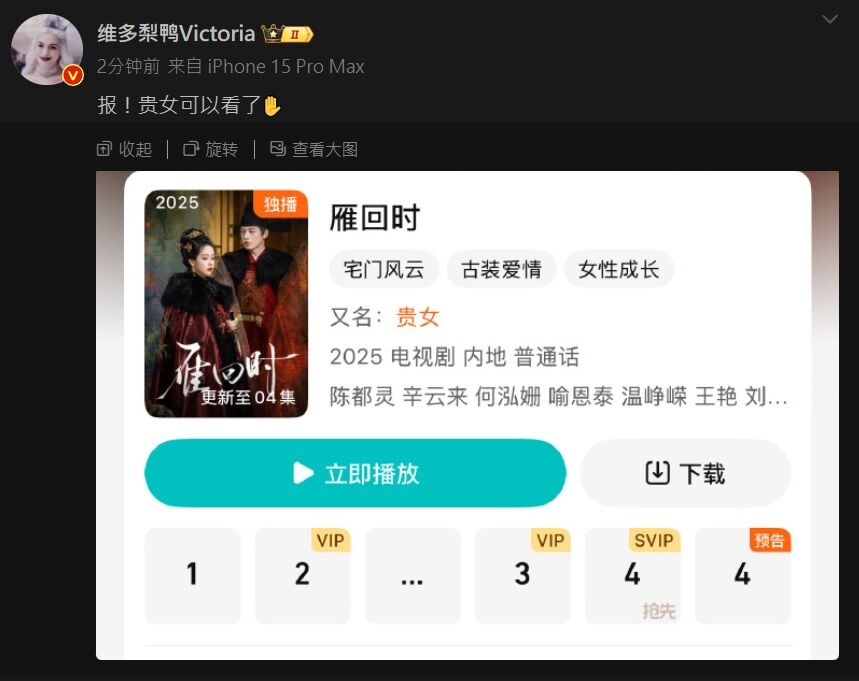
Task: Open 查看大图 to view full image
Action: click(314, 149)
